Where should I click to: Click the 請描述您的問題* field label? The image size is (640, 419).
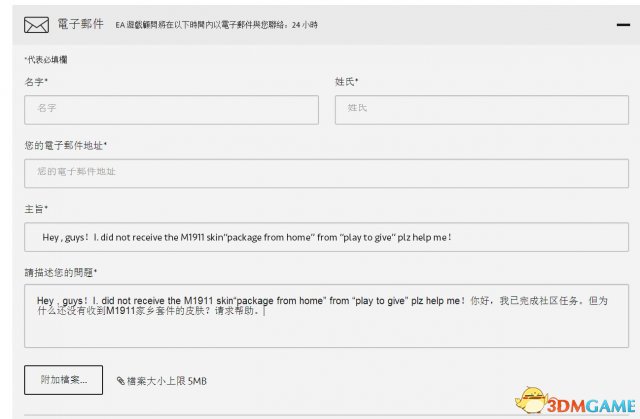(x=61, y=273)
